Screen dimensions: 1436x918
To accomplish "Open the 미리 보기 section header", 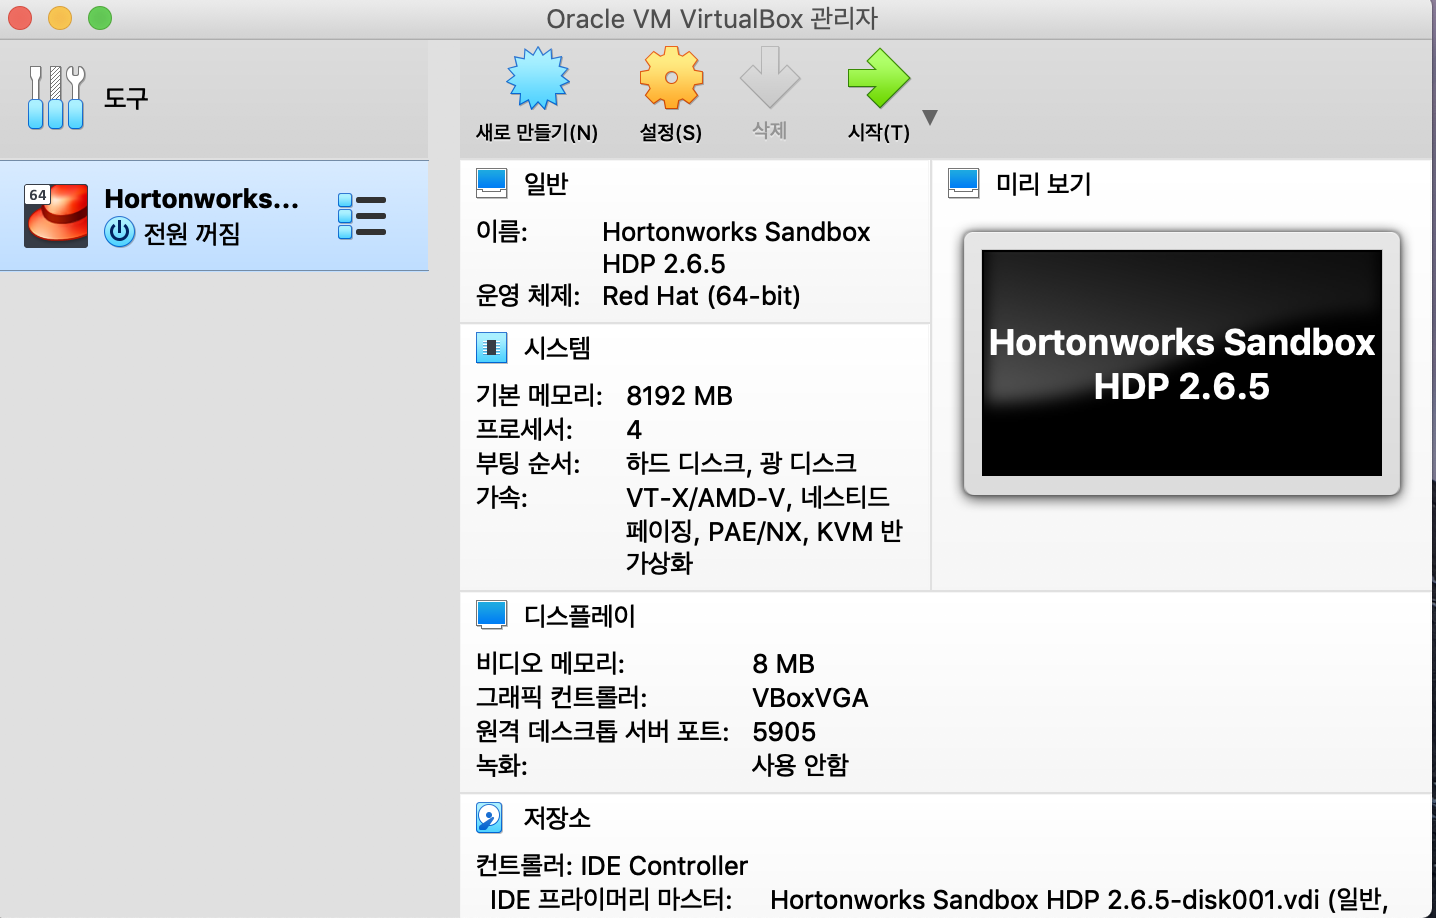I will pyautogui.click(x=1043, y=183).
